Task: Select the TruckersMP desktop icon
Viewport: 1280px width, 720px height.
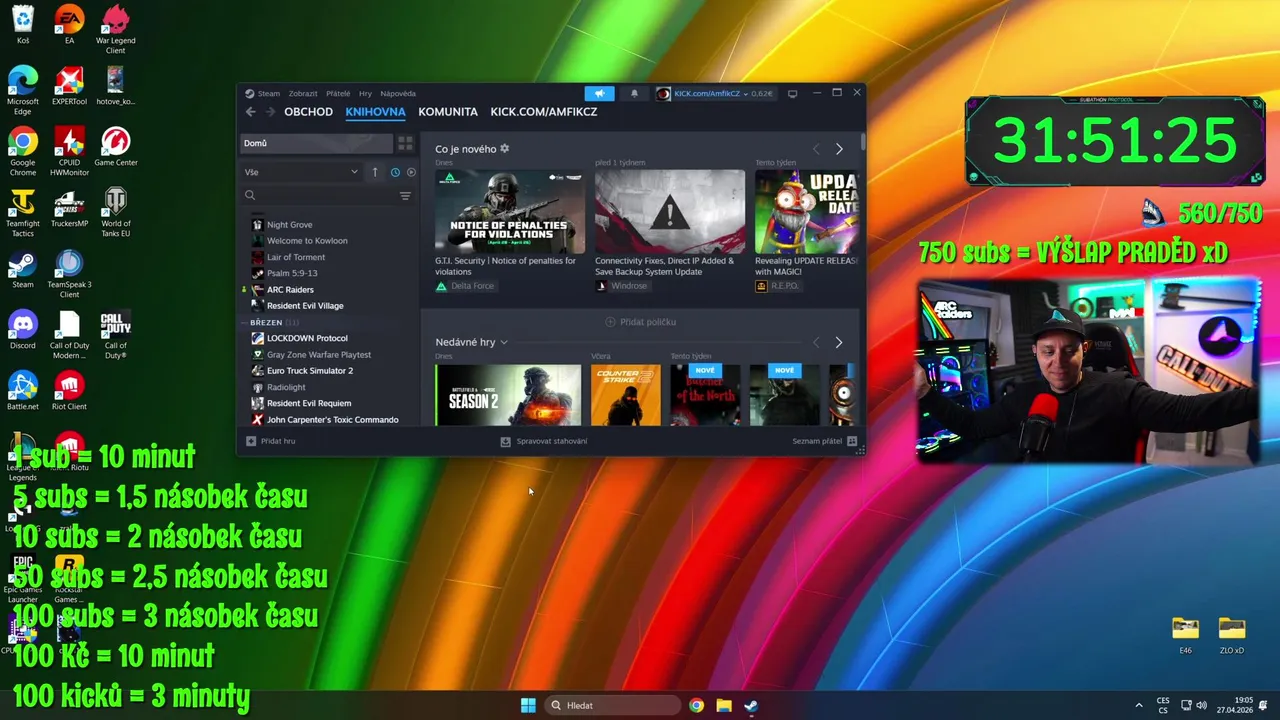Action: [69, 208]
